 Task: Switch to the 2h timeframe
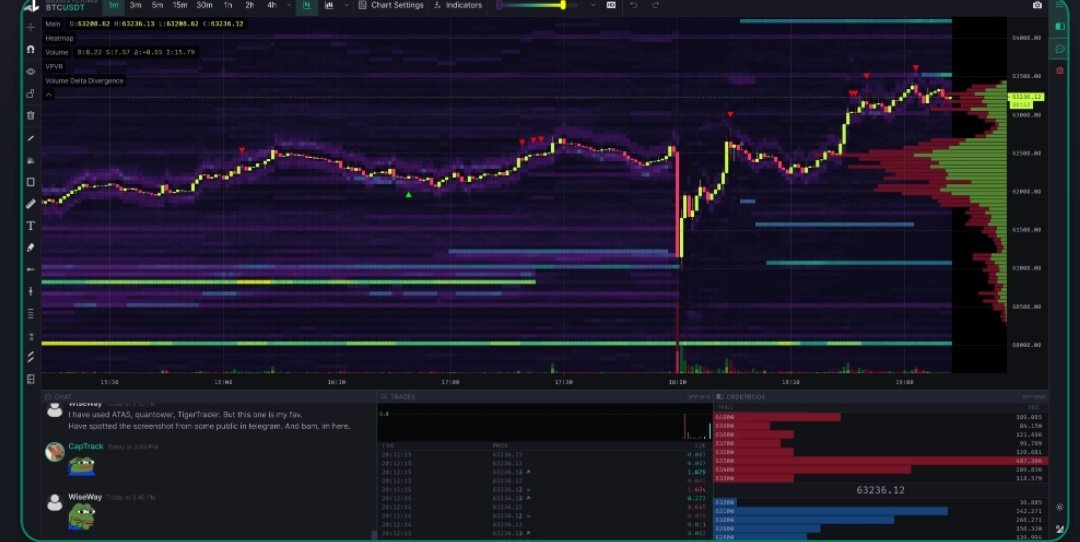pyautogui.click(x=249, y=6)
